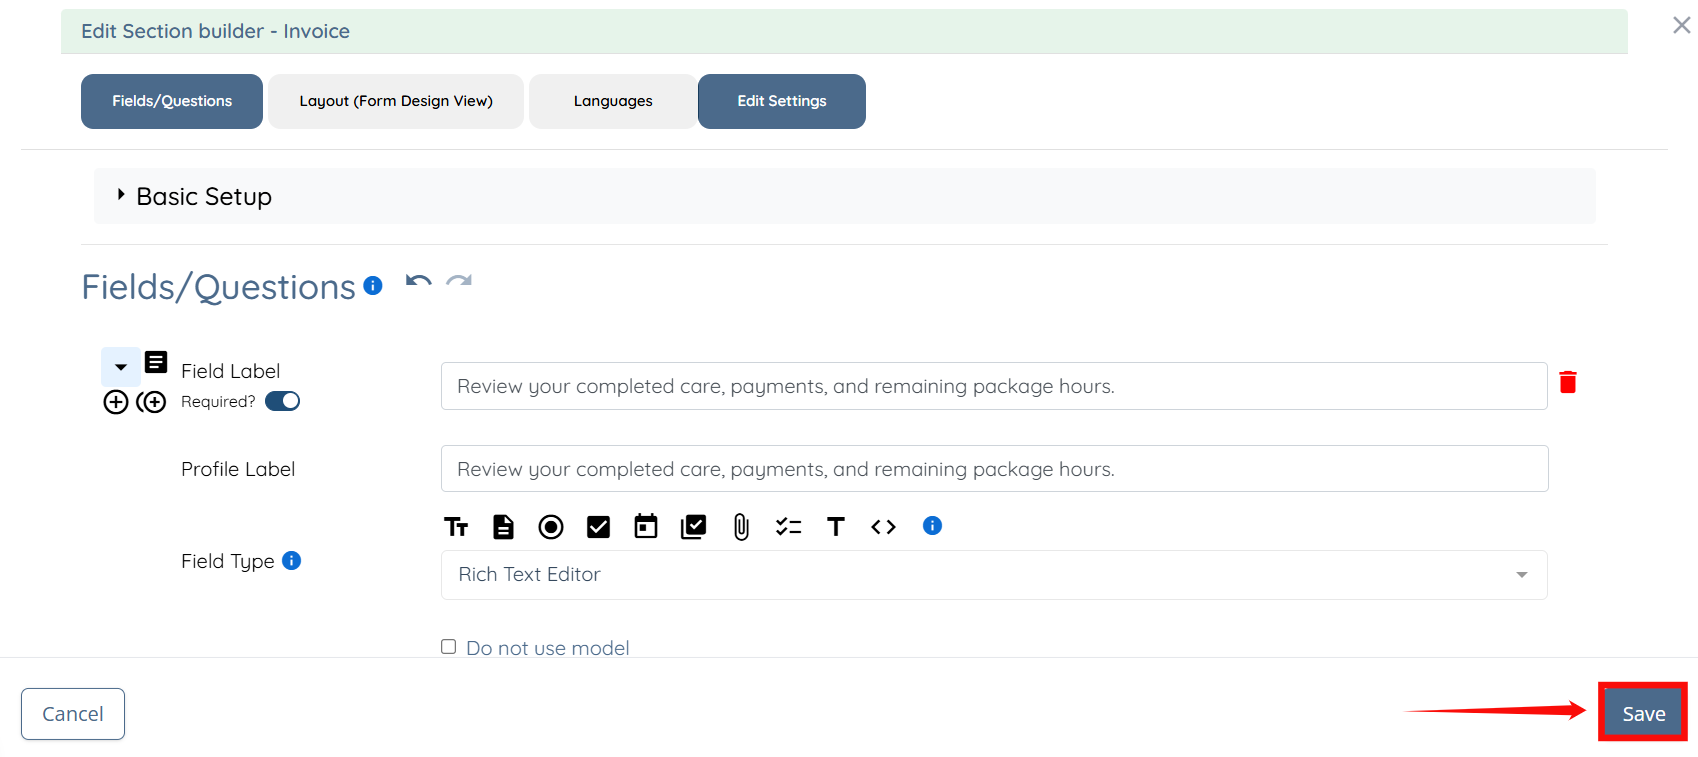Open the Languages tab
1698x757 pixels.
pyautogui.click(x=613, y=101)
